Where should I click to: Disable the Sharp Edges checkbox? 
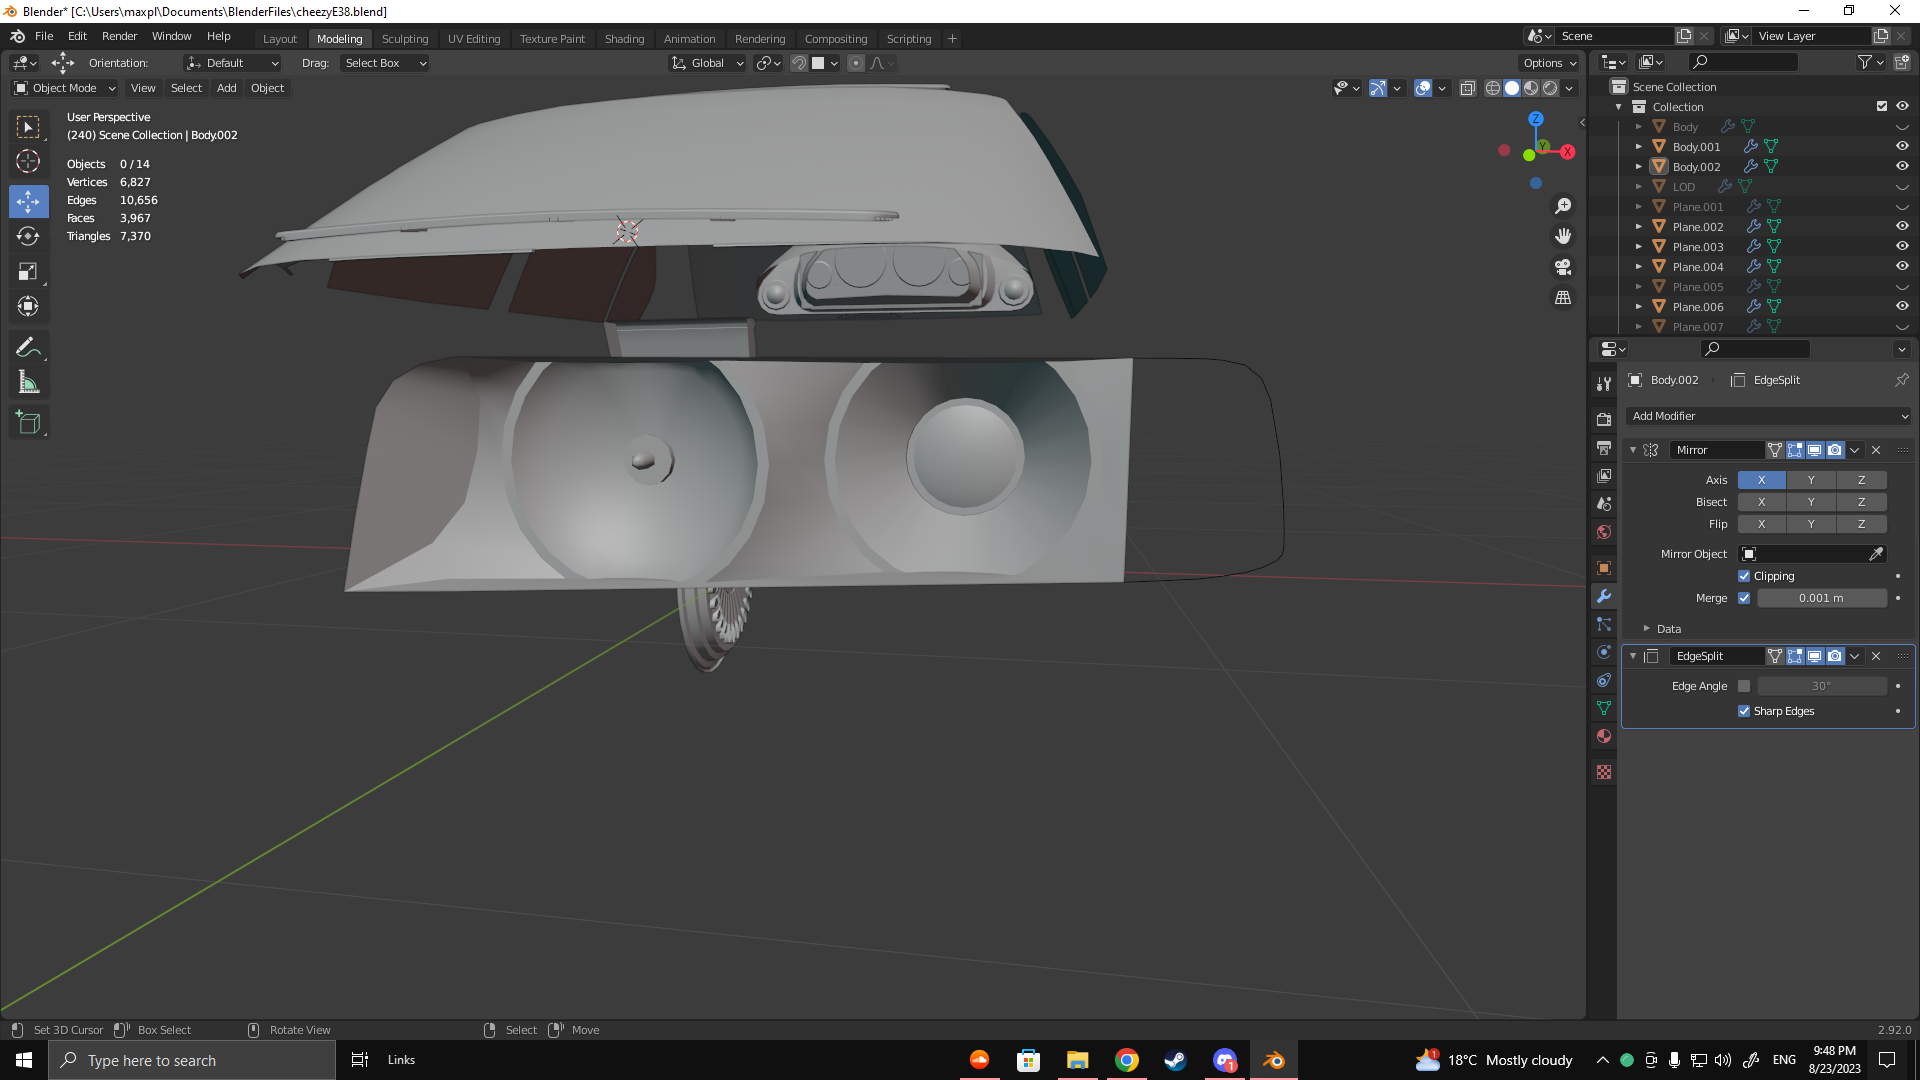[1744, 711]
